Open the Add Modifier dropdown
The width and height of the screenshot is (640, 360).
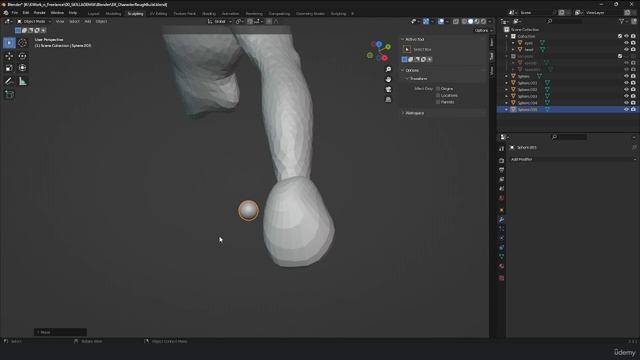(573, 159)
